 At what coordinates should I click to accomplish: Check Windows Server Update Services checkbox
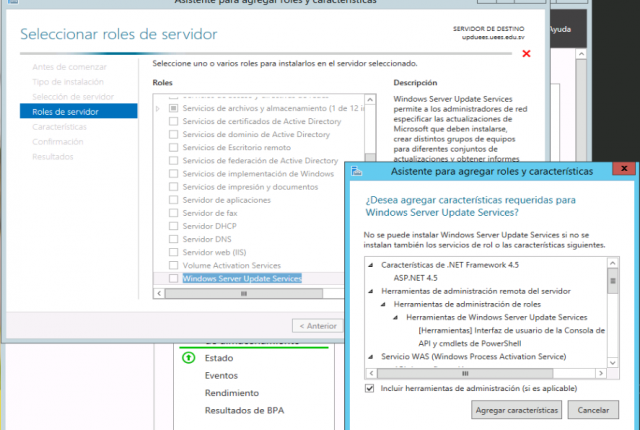pyautogui.click(x=173, y=278)
